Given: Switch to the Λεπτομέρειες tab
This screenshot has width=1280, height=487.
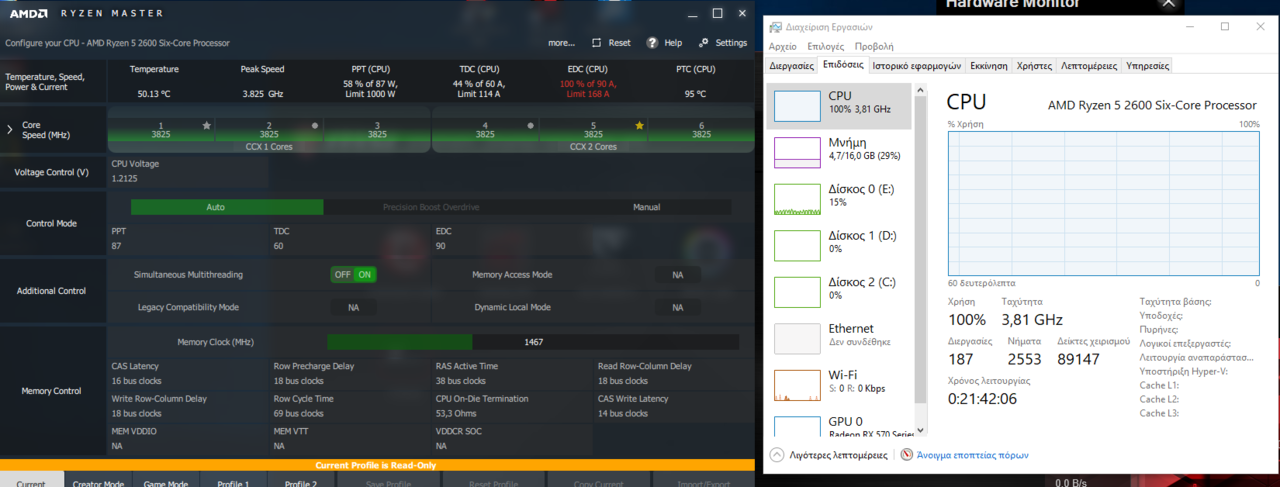Looking at the screenshot, I should coord(1089,65).
